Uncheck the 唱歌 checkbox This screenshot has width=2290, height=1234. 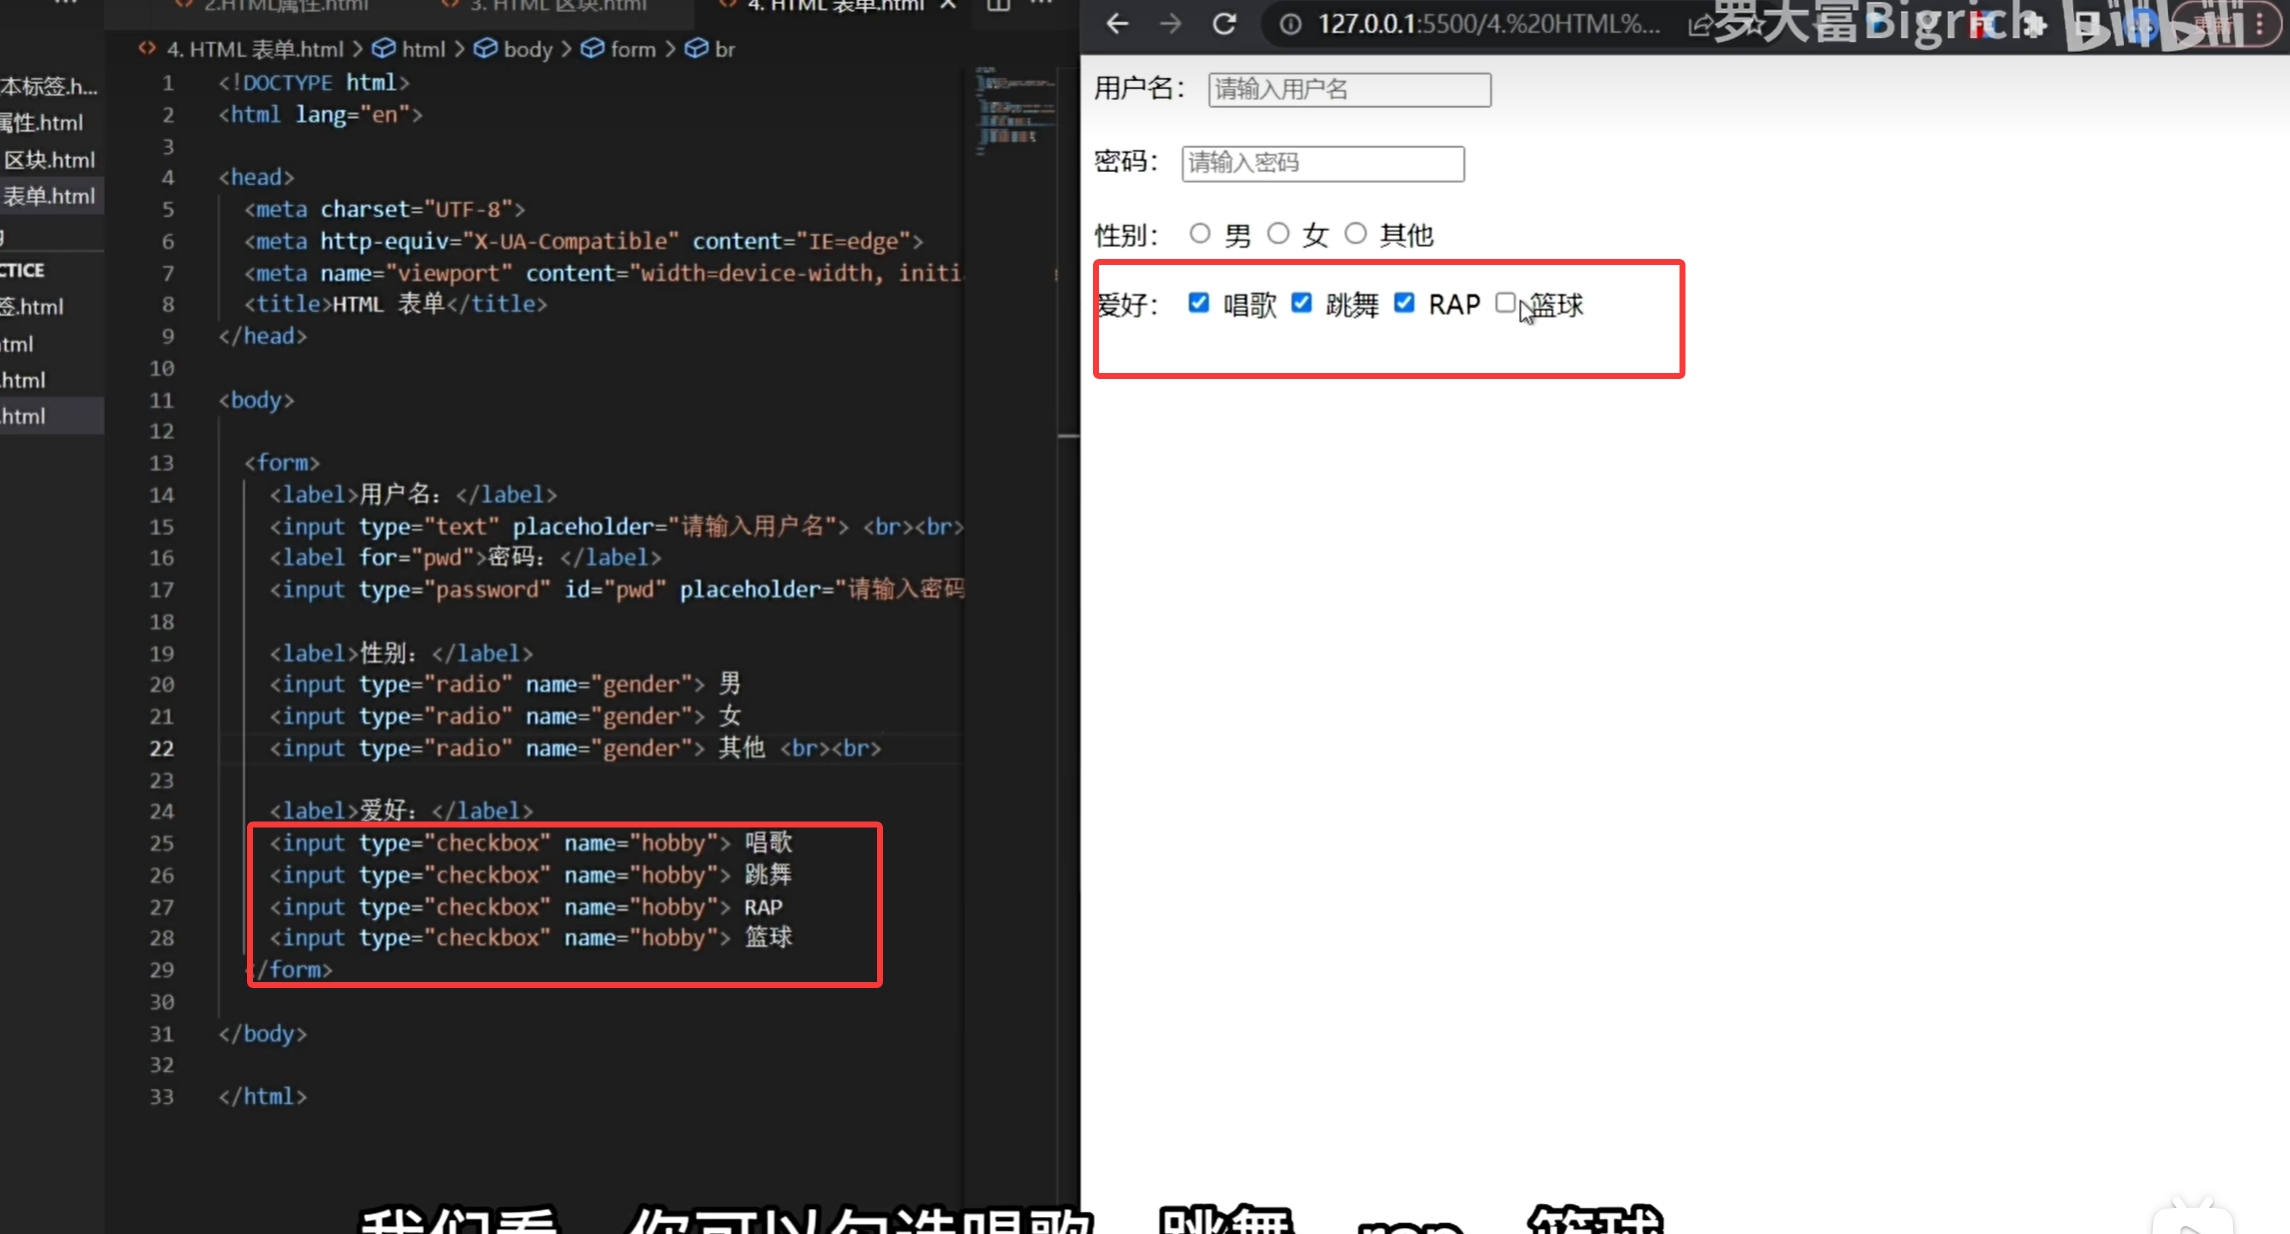1198,303
